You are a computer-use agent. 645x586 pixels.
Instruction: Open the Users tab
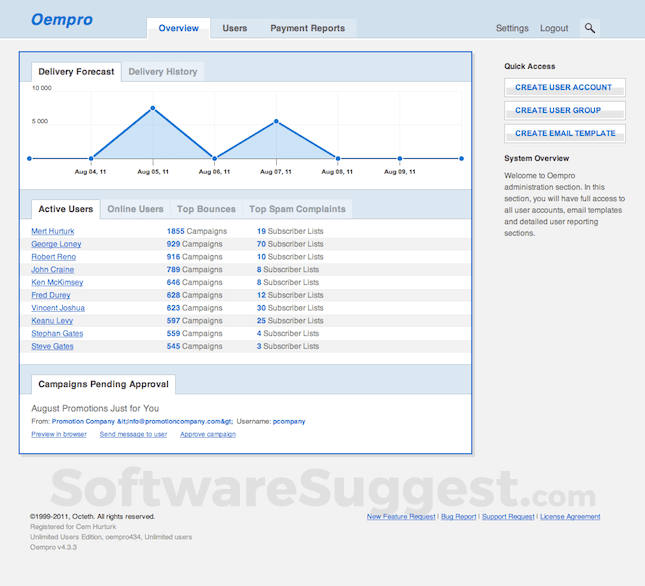pyautogui.click(x=235, y=29)
